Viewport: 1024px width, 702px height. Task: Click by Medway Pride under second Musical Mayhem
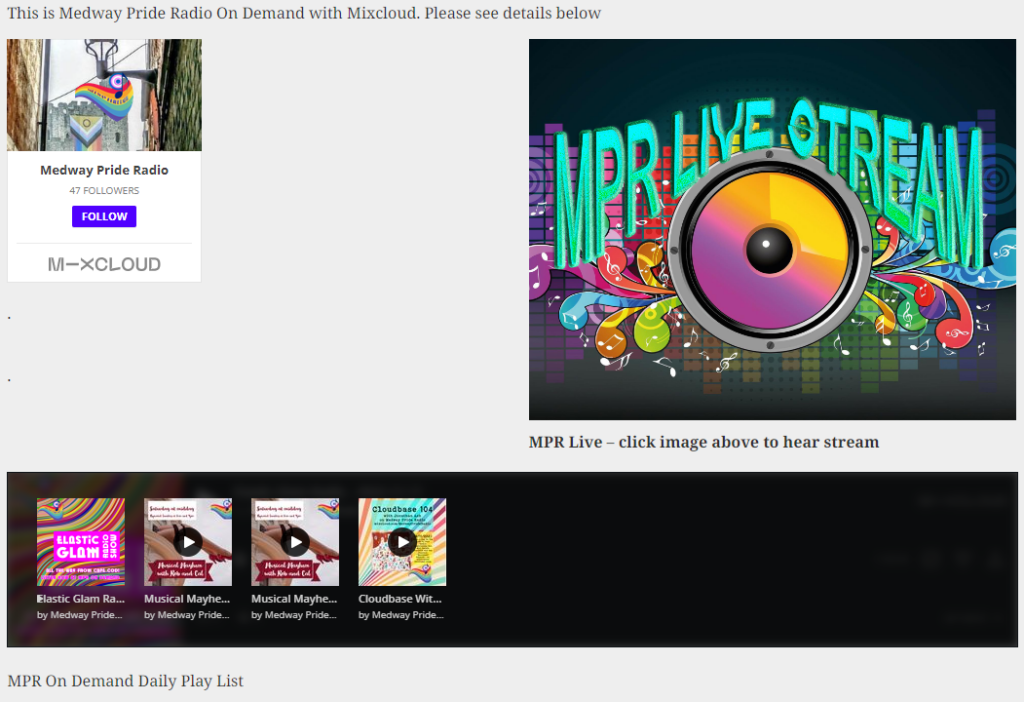pyautogui.click(x=294, y=615)
